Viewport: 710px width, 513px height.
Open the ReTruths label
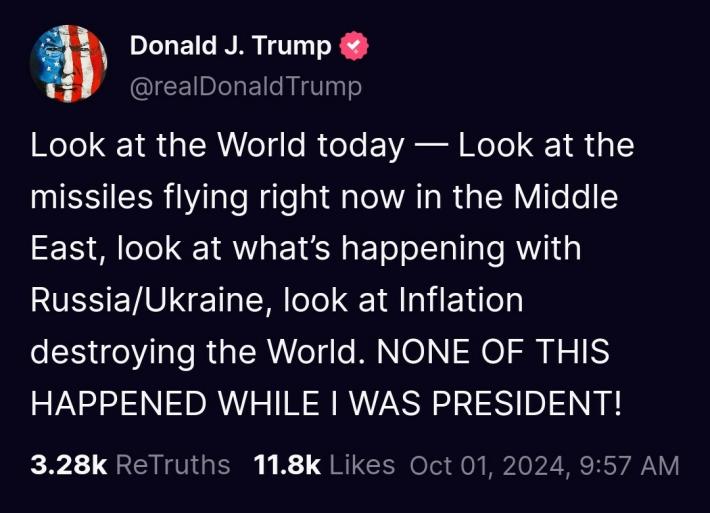(173, 465)
